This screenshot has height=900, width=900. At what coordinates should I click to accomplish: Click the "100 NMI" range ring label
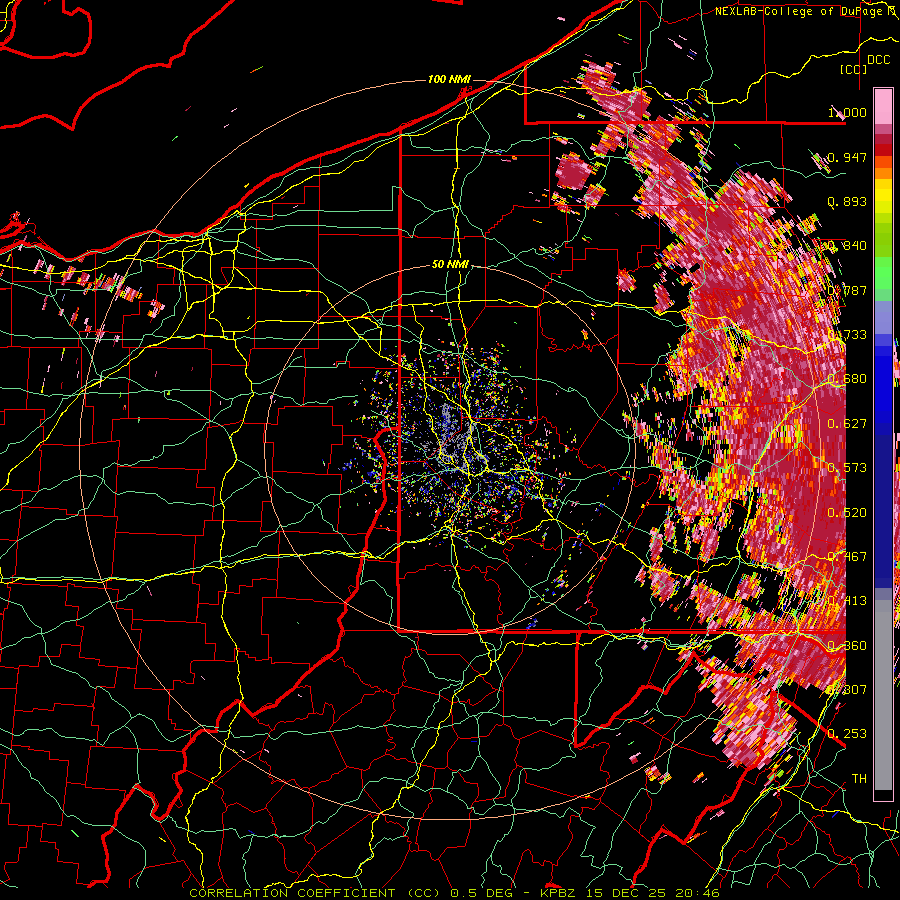[449, 79]
